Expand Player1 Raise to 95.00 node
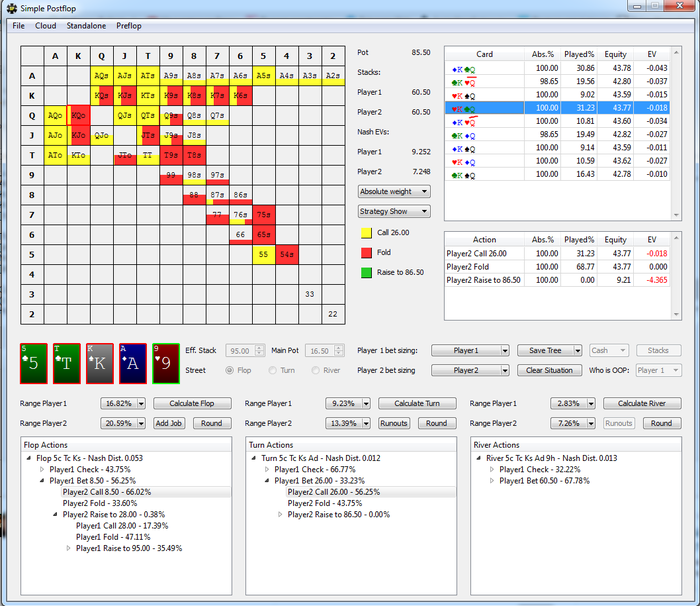700x606 pixels. click(68, 548)
